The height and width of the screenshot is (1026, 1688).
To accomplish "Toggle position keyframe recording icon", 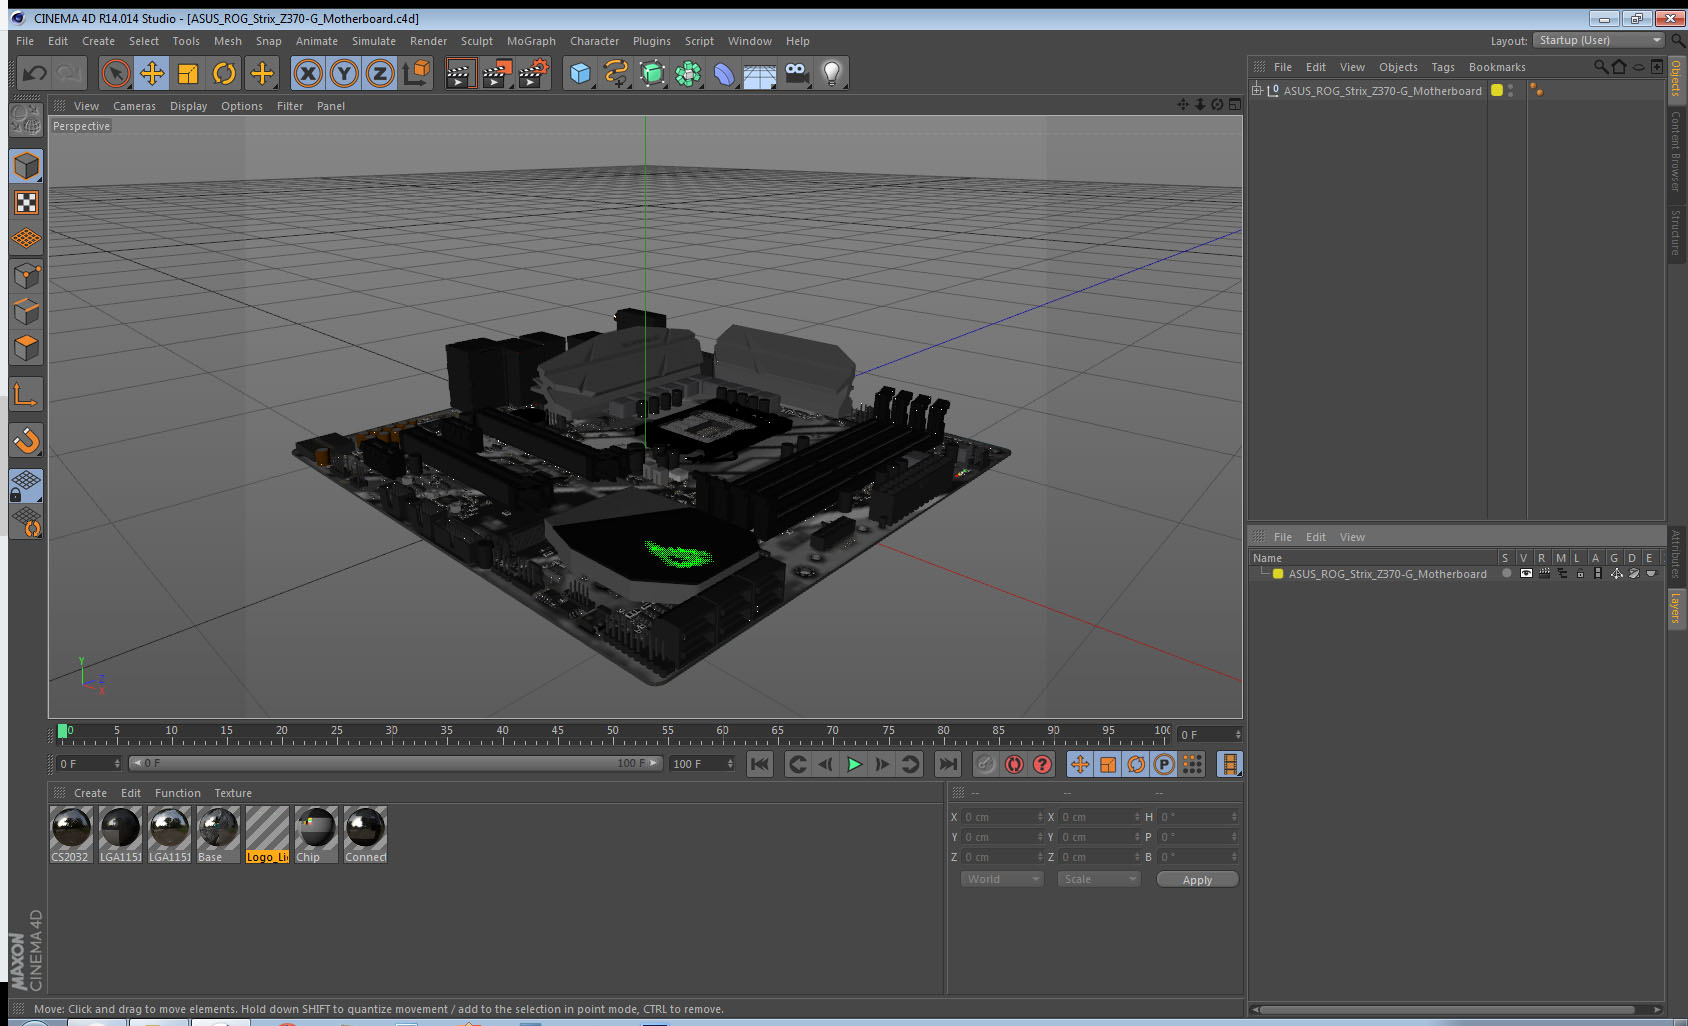I will (x=1080, y=764).
